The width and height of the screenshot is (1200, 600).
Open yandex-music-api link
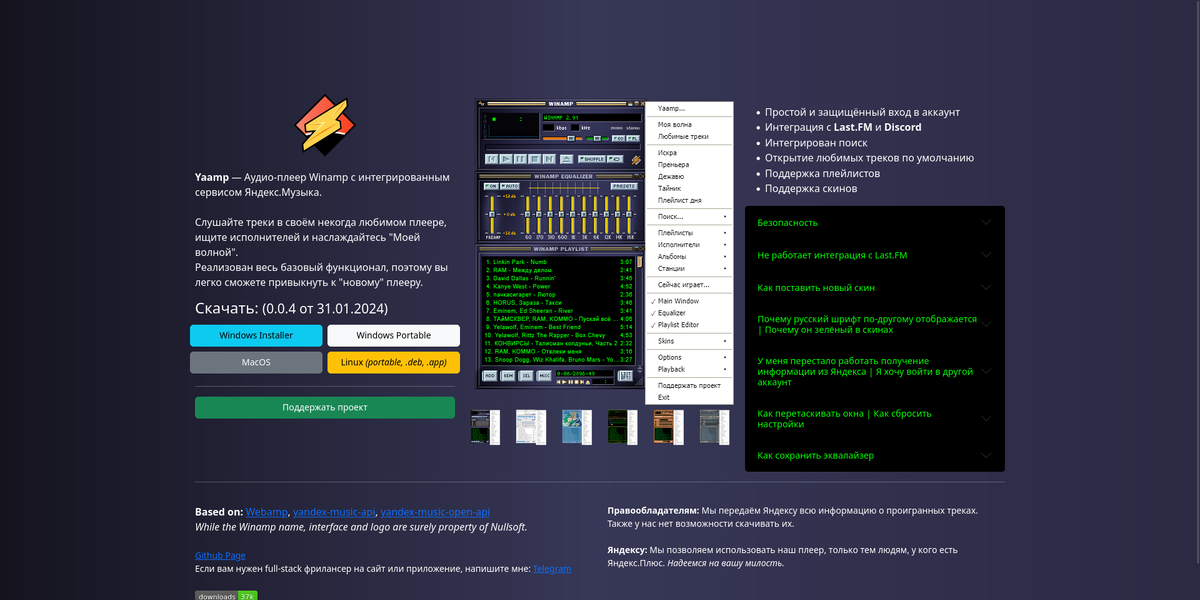click(x=335, y=511)
